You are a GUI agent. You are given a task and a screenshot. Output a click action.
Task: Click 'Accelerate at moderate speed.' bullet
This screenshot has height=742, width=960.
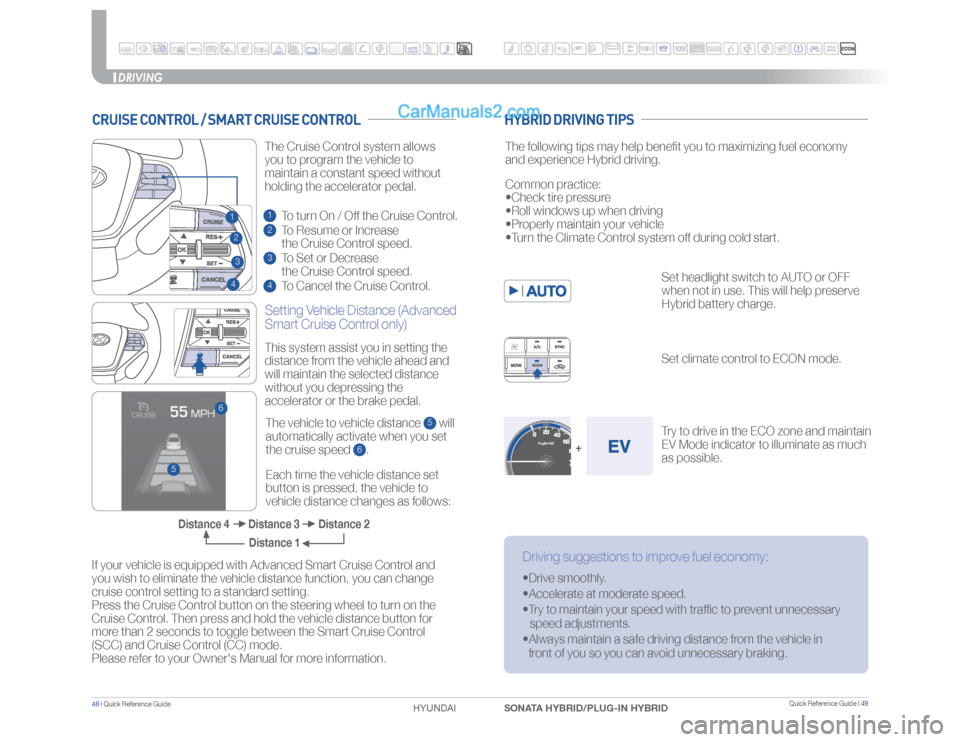tap(604, 594)
